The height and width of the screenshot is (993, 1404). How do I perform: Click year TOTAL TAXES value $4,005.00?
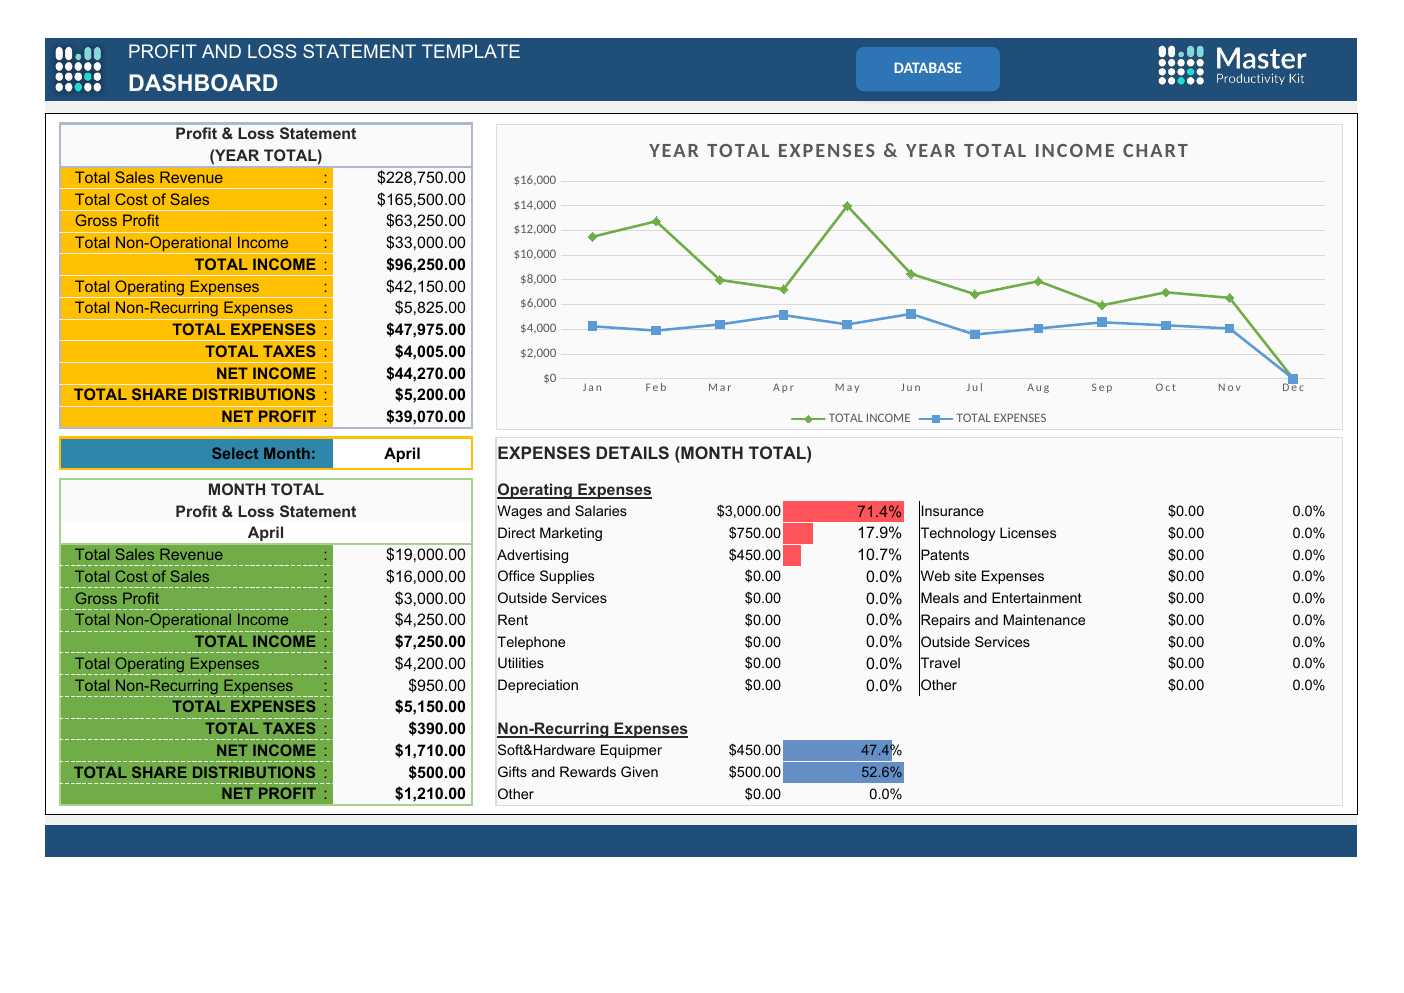(x=430, y=352)
